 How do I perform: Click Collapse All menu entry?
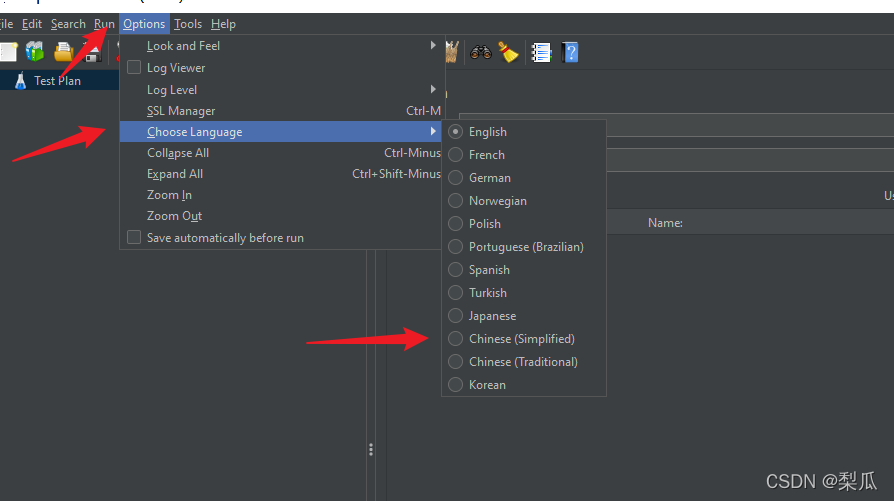(281, 153)
